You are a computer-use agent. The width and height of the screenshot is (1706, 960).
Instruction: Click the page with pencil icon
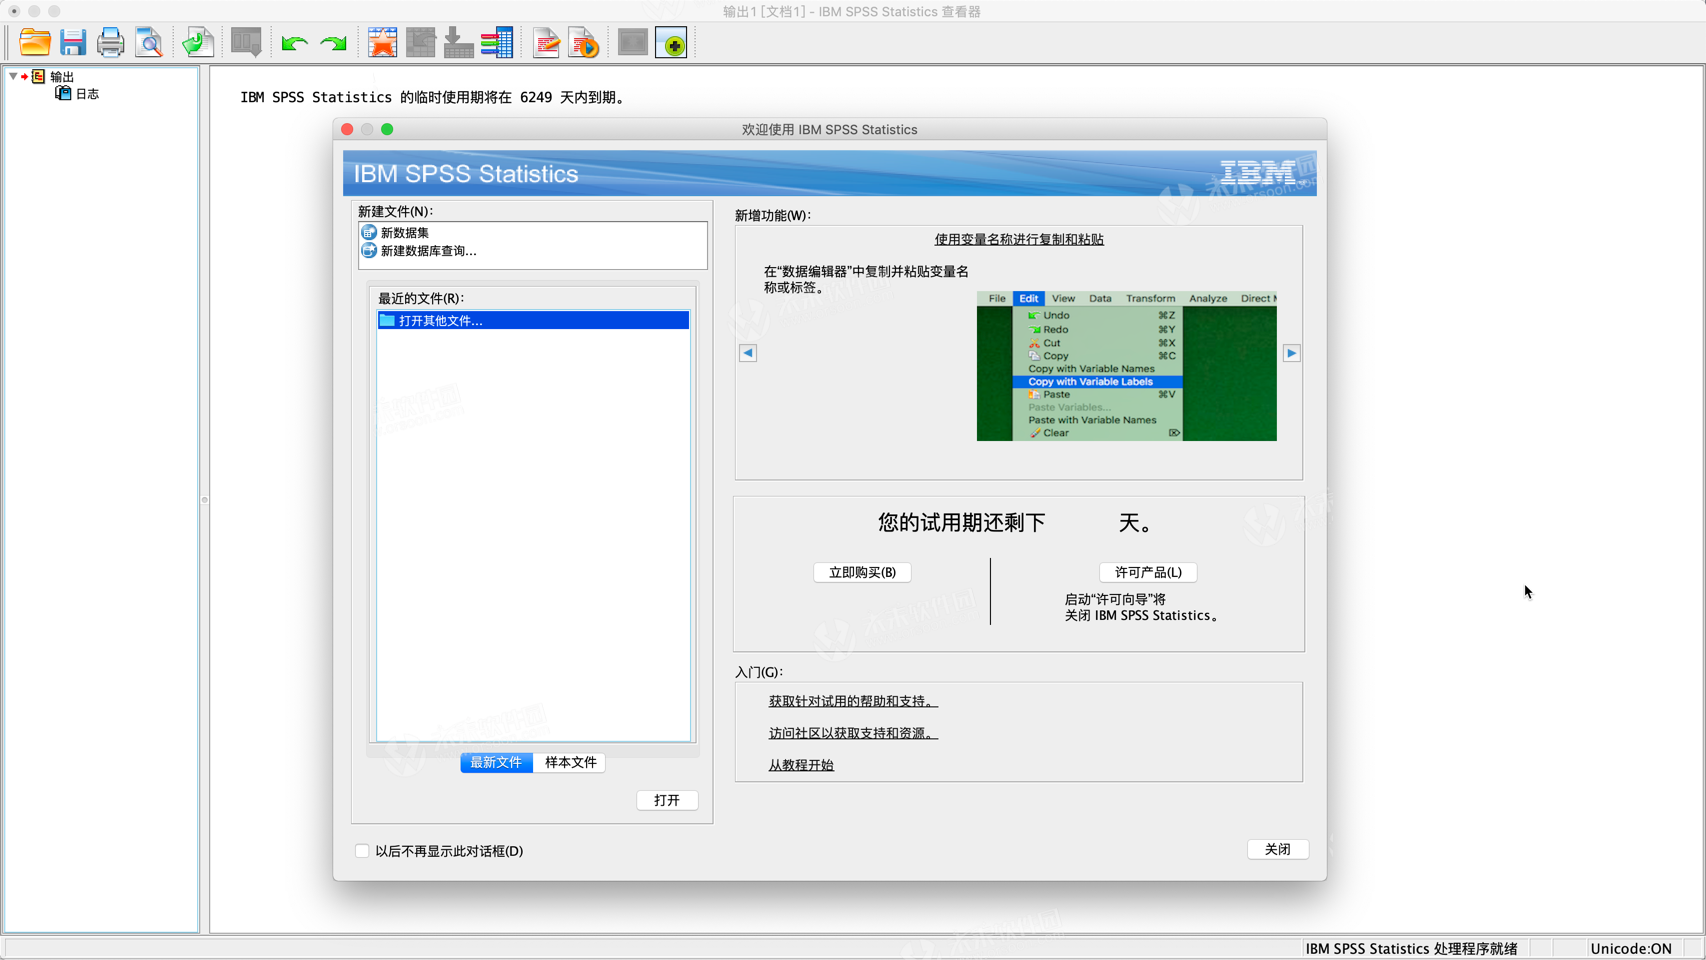coord(546,43)
